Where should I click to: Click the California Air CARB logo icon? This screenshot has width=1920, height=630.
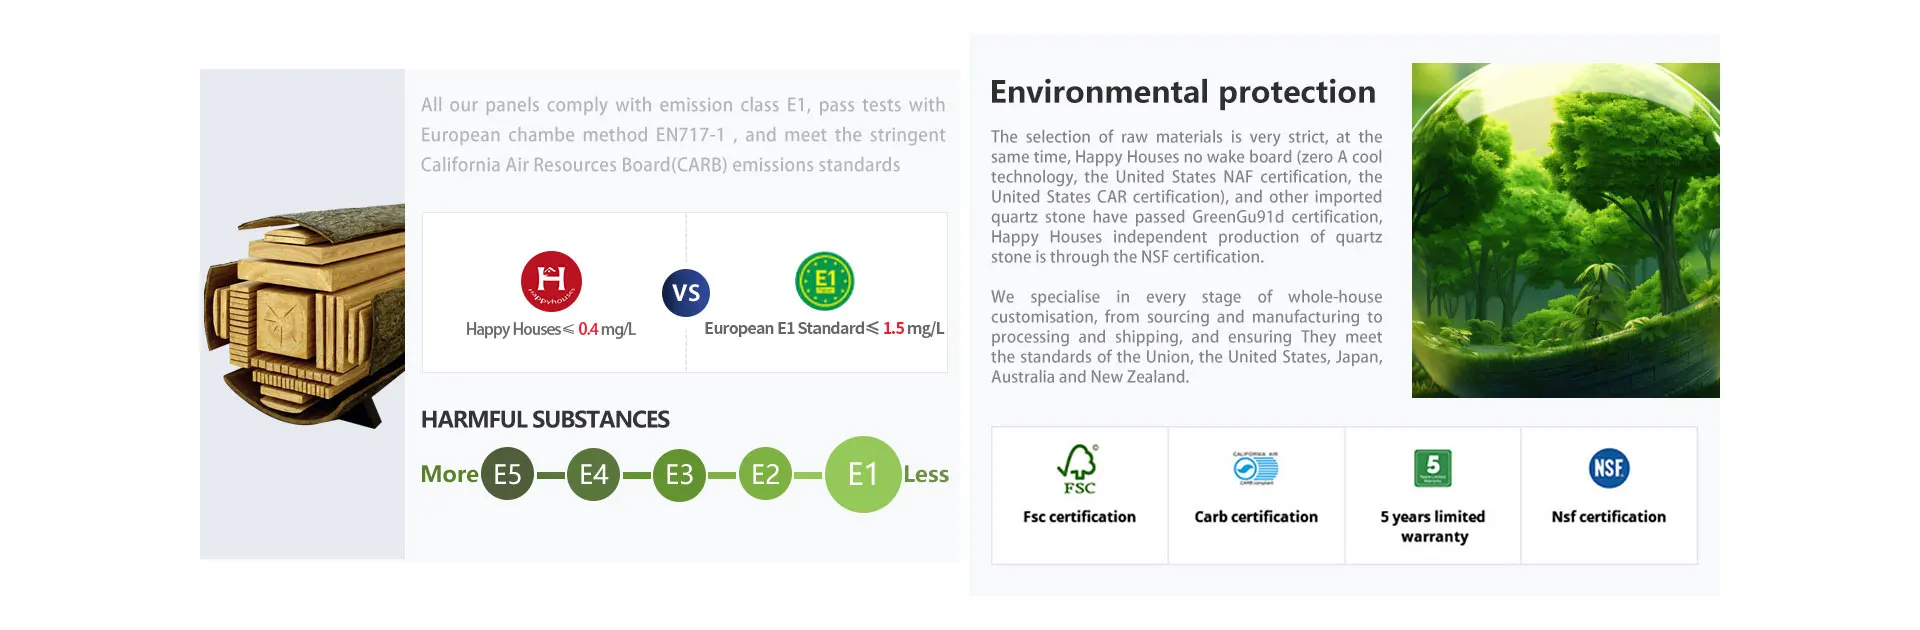(x=1255, y=468)
